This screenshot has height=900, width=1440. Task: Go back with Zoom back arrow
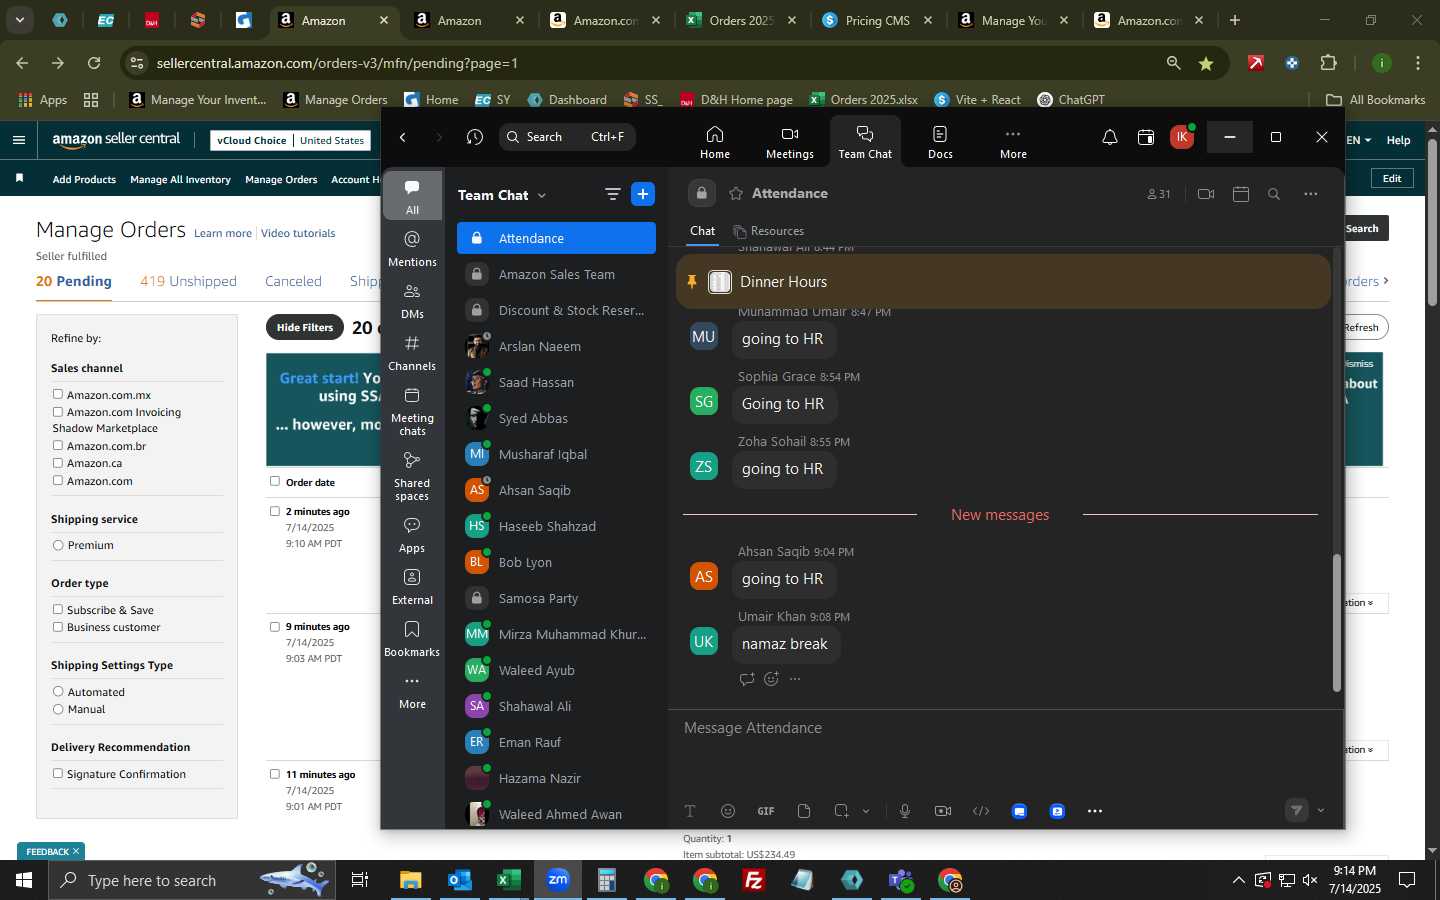[x=403, y=137]
